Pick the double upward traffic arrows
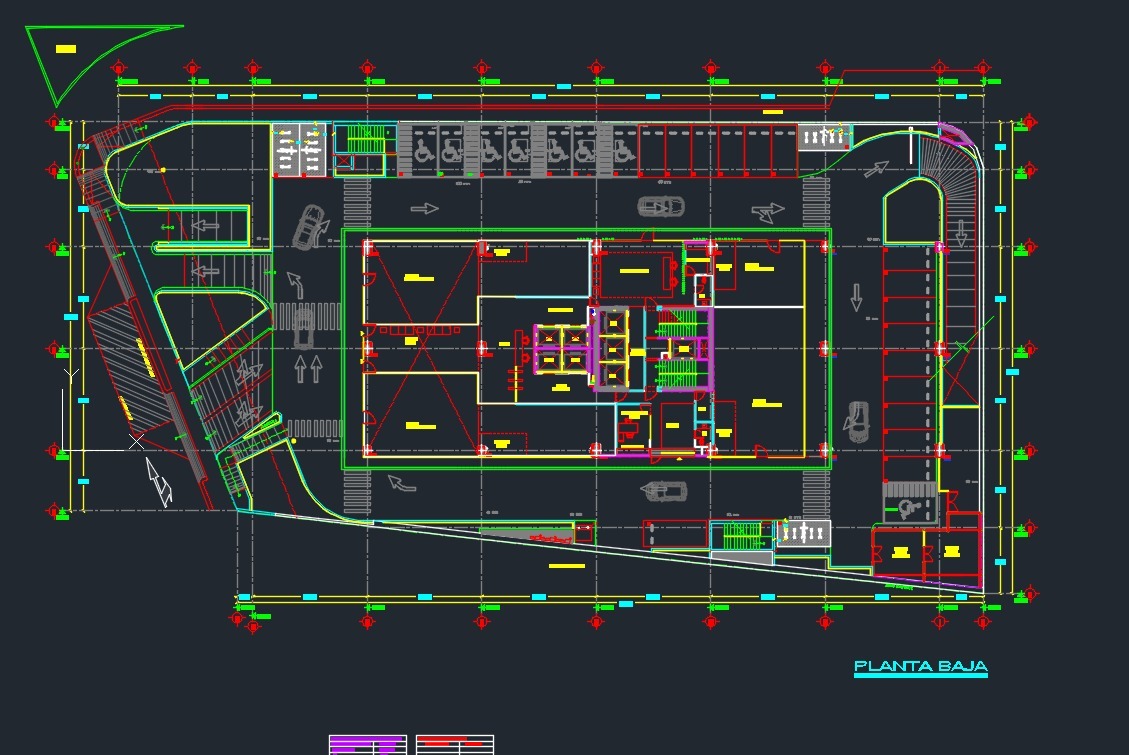This screenshot has width=1129, height=755. [308, 367]
